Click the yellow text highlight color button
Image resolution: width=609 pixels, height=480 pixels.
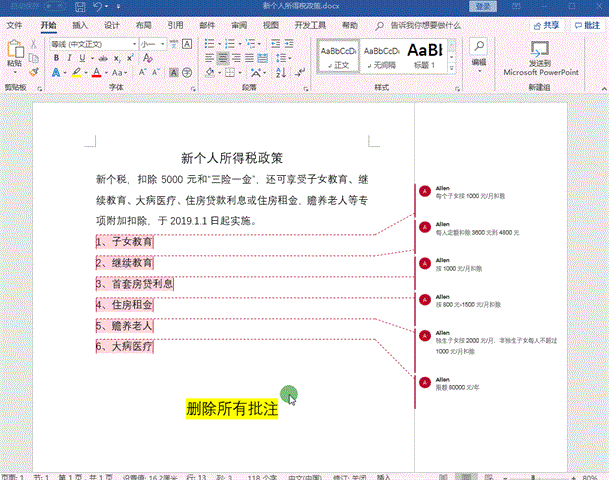[74, 73]
